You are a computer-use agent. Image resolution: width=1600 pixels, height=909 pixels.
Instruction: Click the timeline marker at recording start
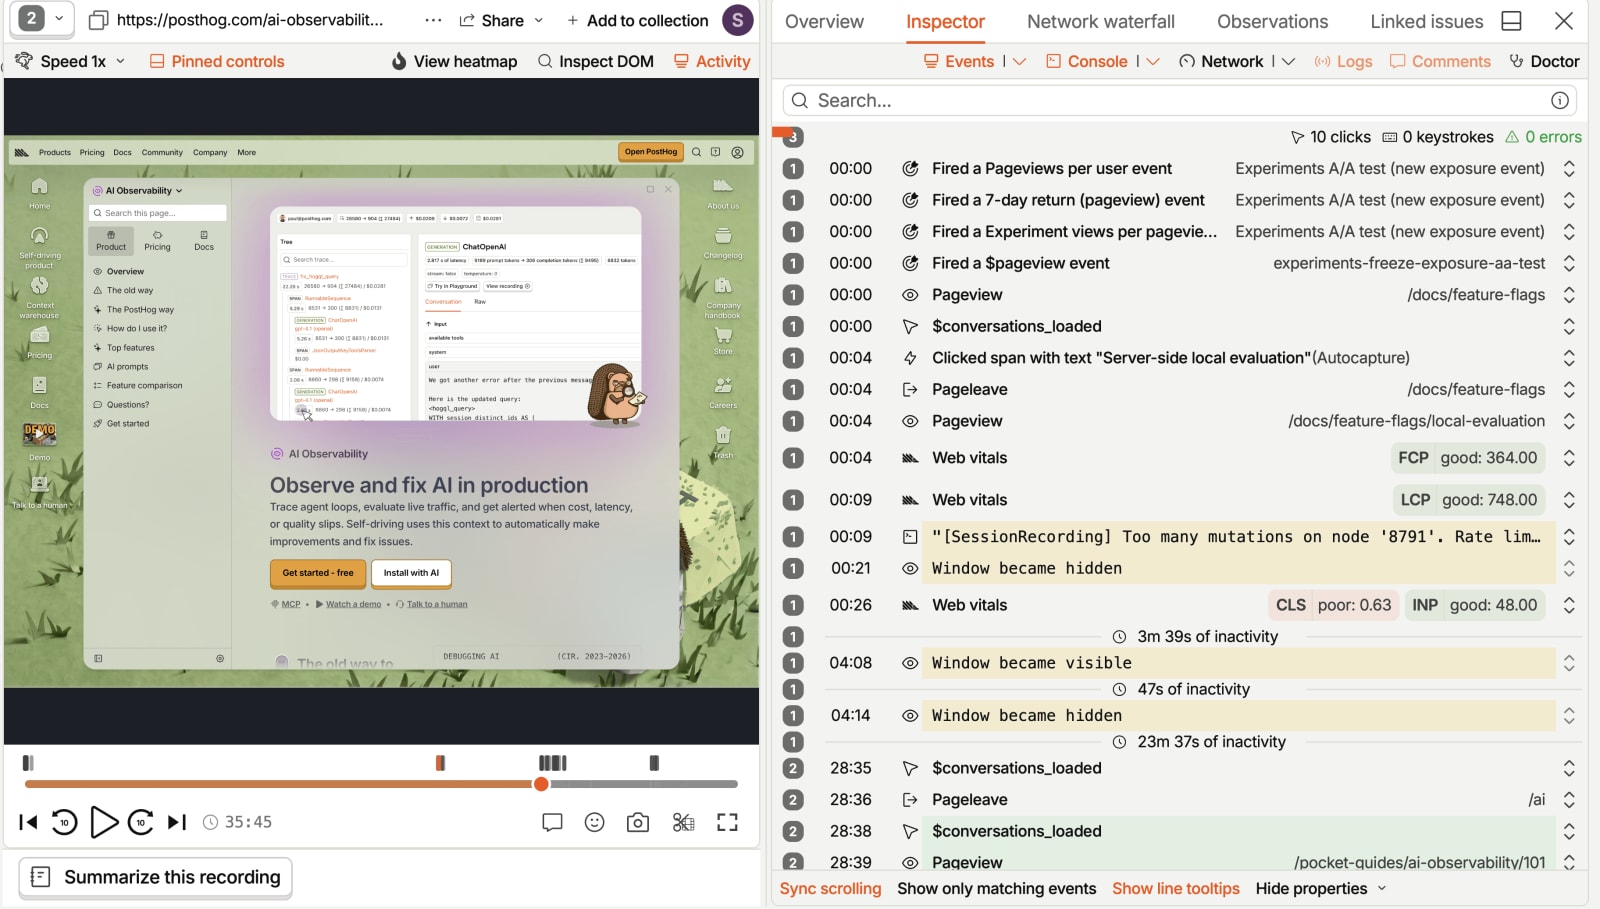28,763
